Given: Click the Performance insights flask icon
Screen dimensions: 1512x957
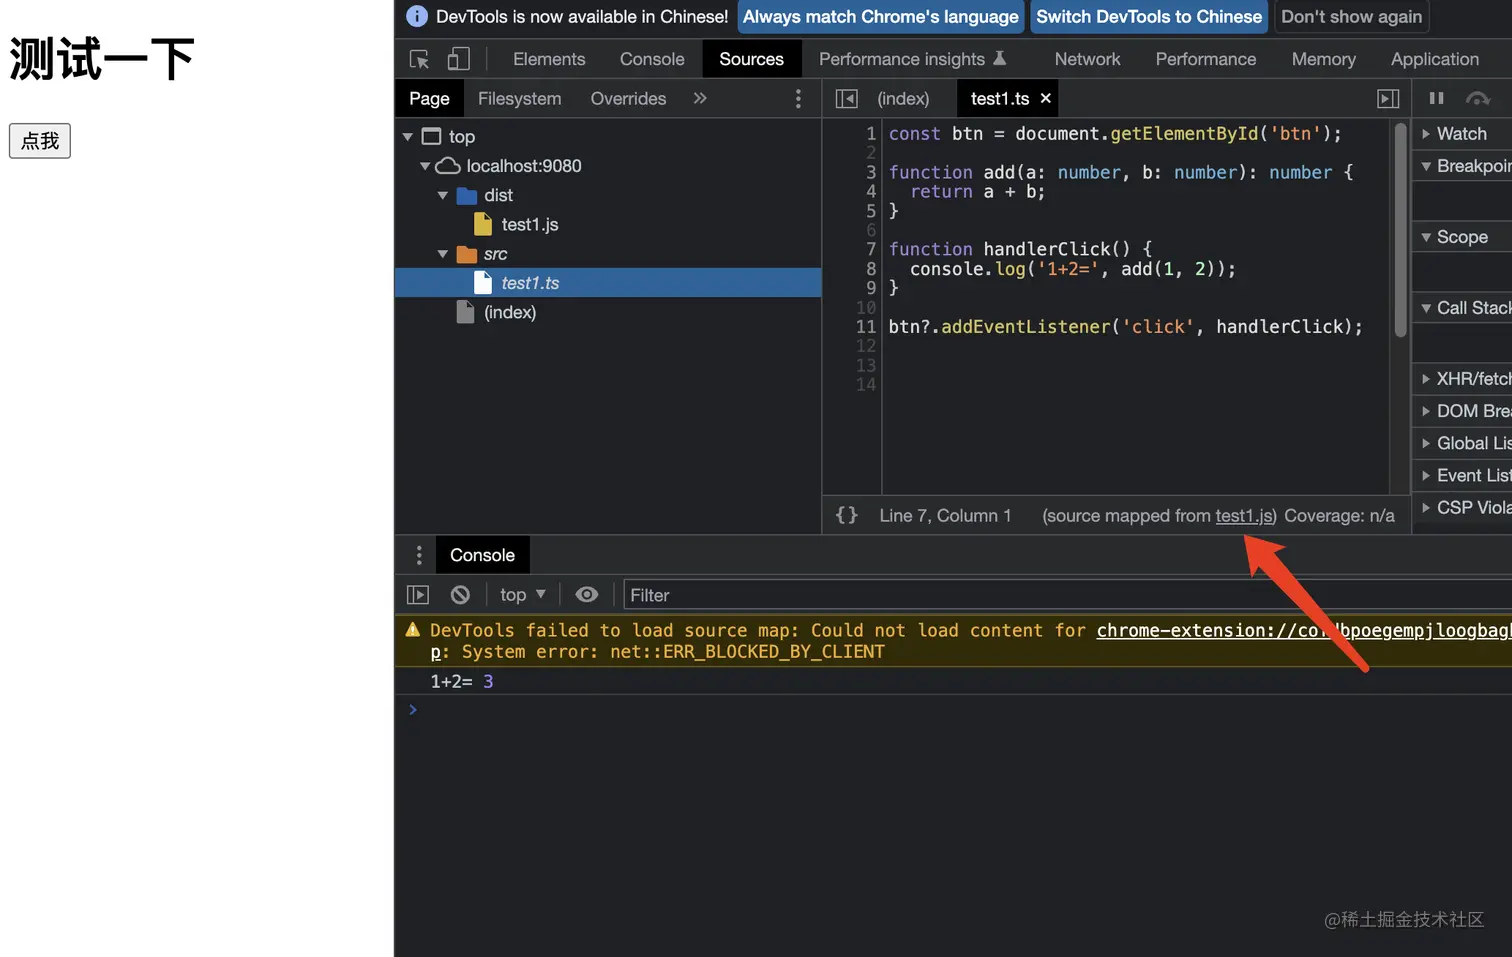Looking at the screenshot, I should 999,59.
